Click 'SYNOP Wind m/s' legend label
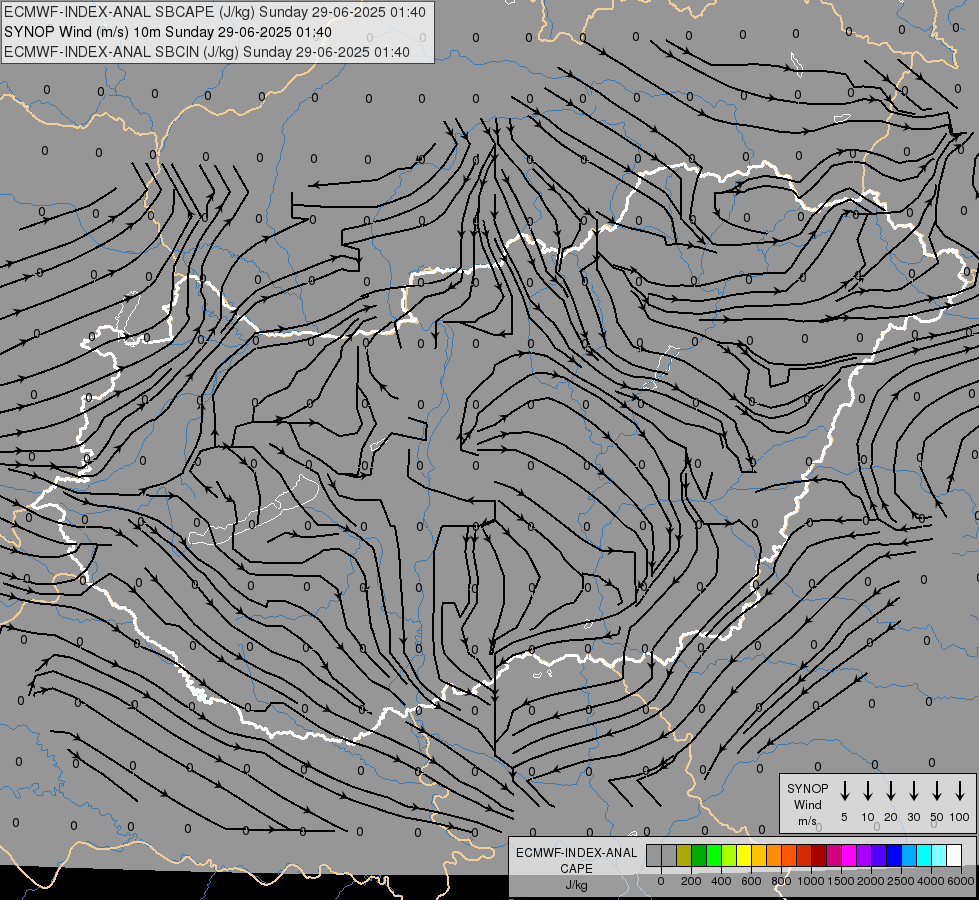The width and height of the screenshot is (979, 900). (x=807, y=804)
